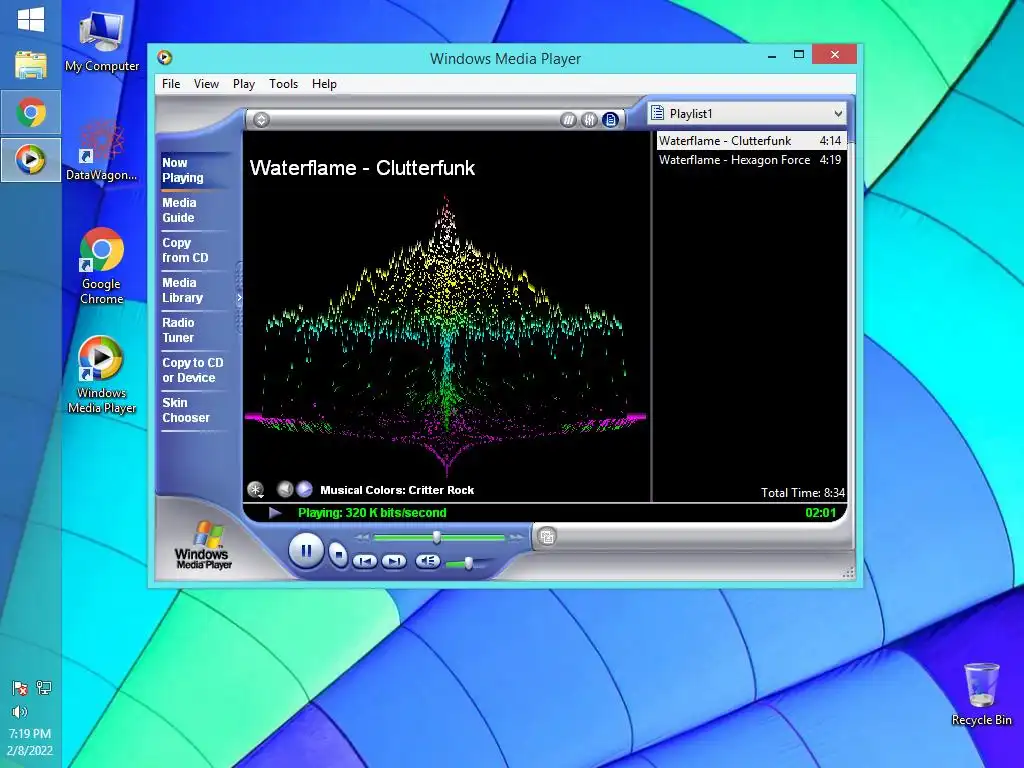Click the play status icon beside Playing text

[x=275, y=513]
